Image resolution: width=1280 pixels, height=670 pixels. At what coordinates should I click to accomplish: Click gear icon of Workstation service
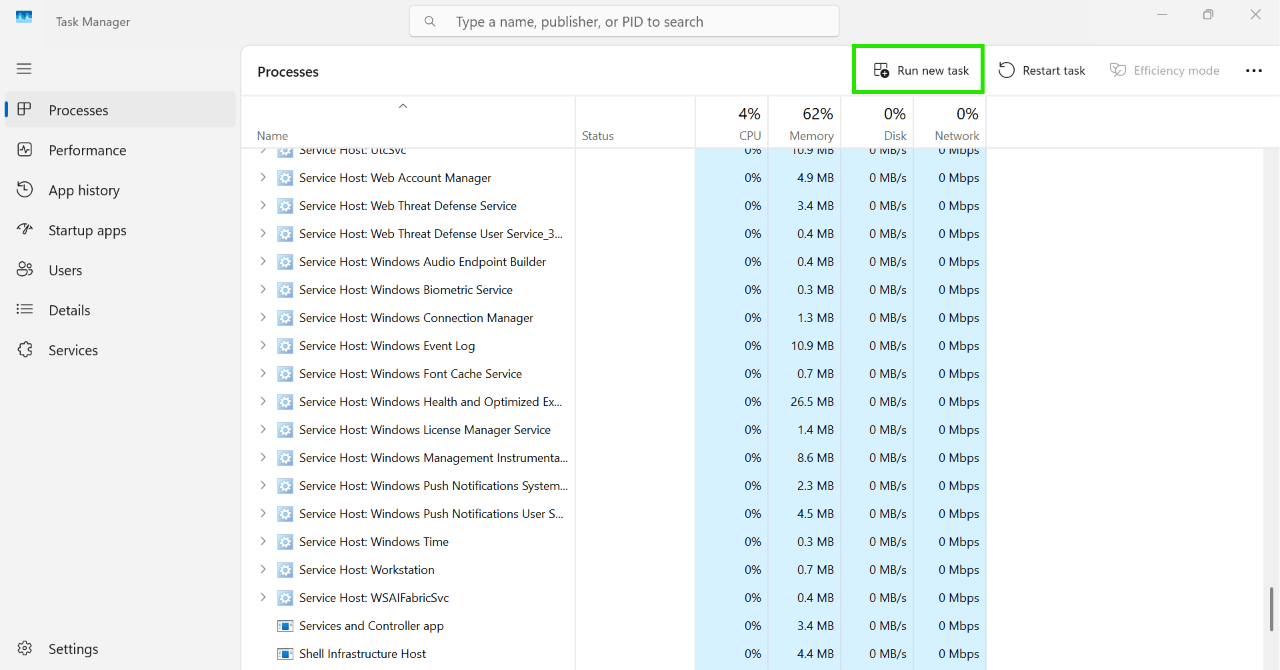click(x=285, y=570)
